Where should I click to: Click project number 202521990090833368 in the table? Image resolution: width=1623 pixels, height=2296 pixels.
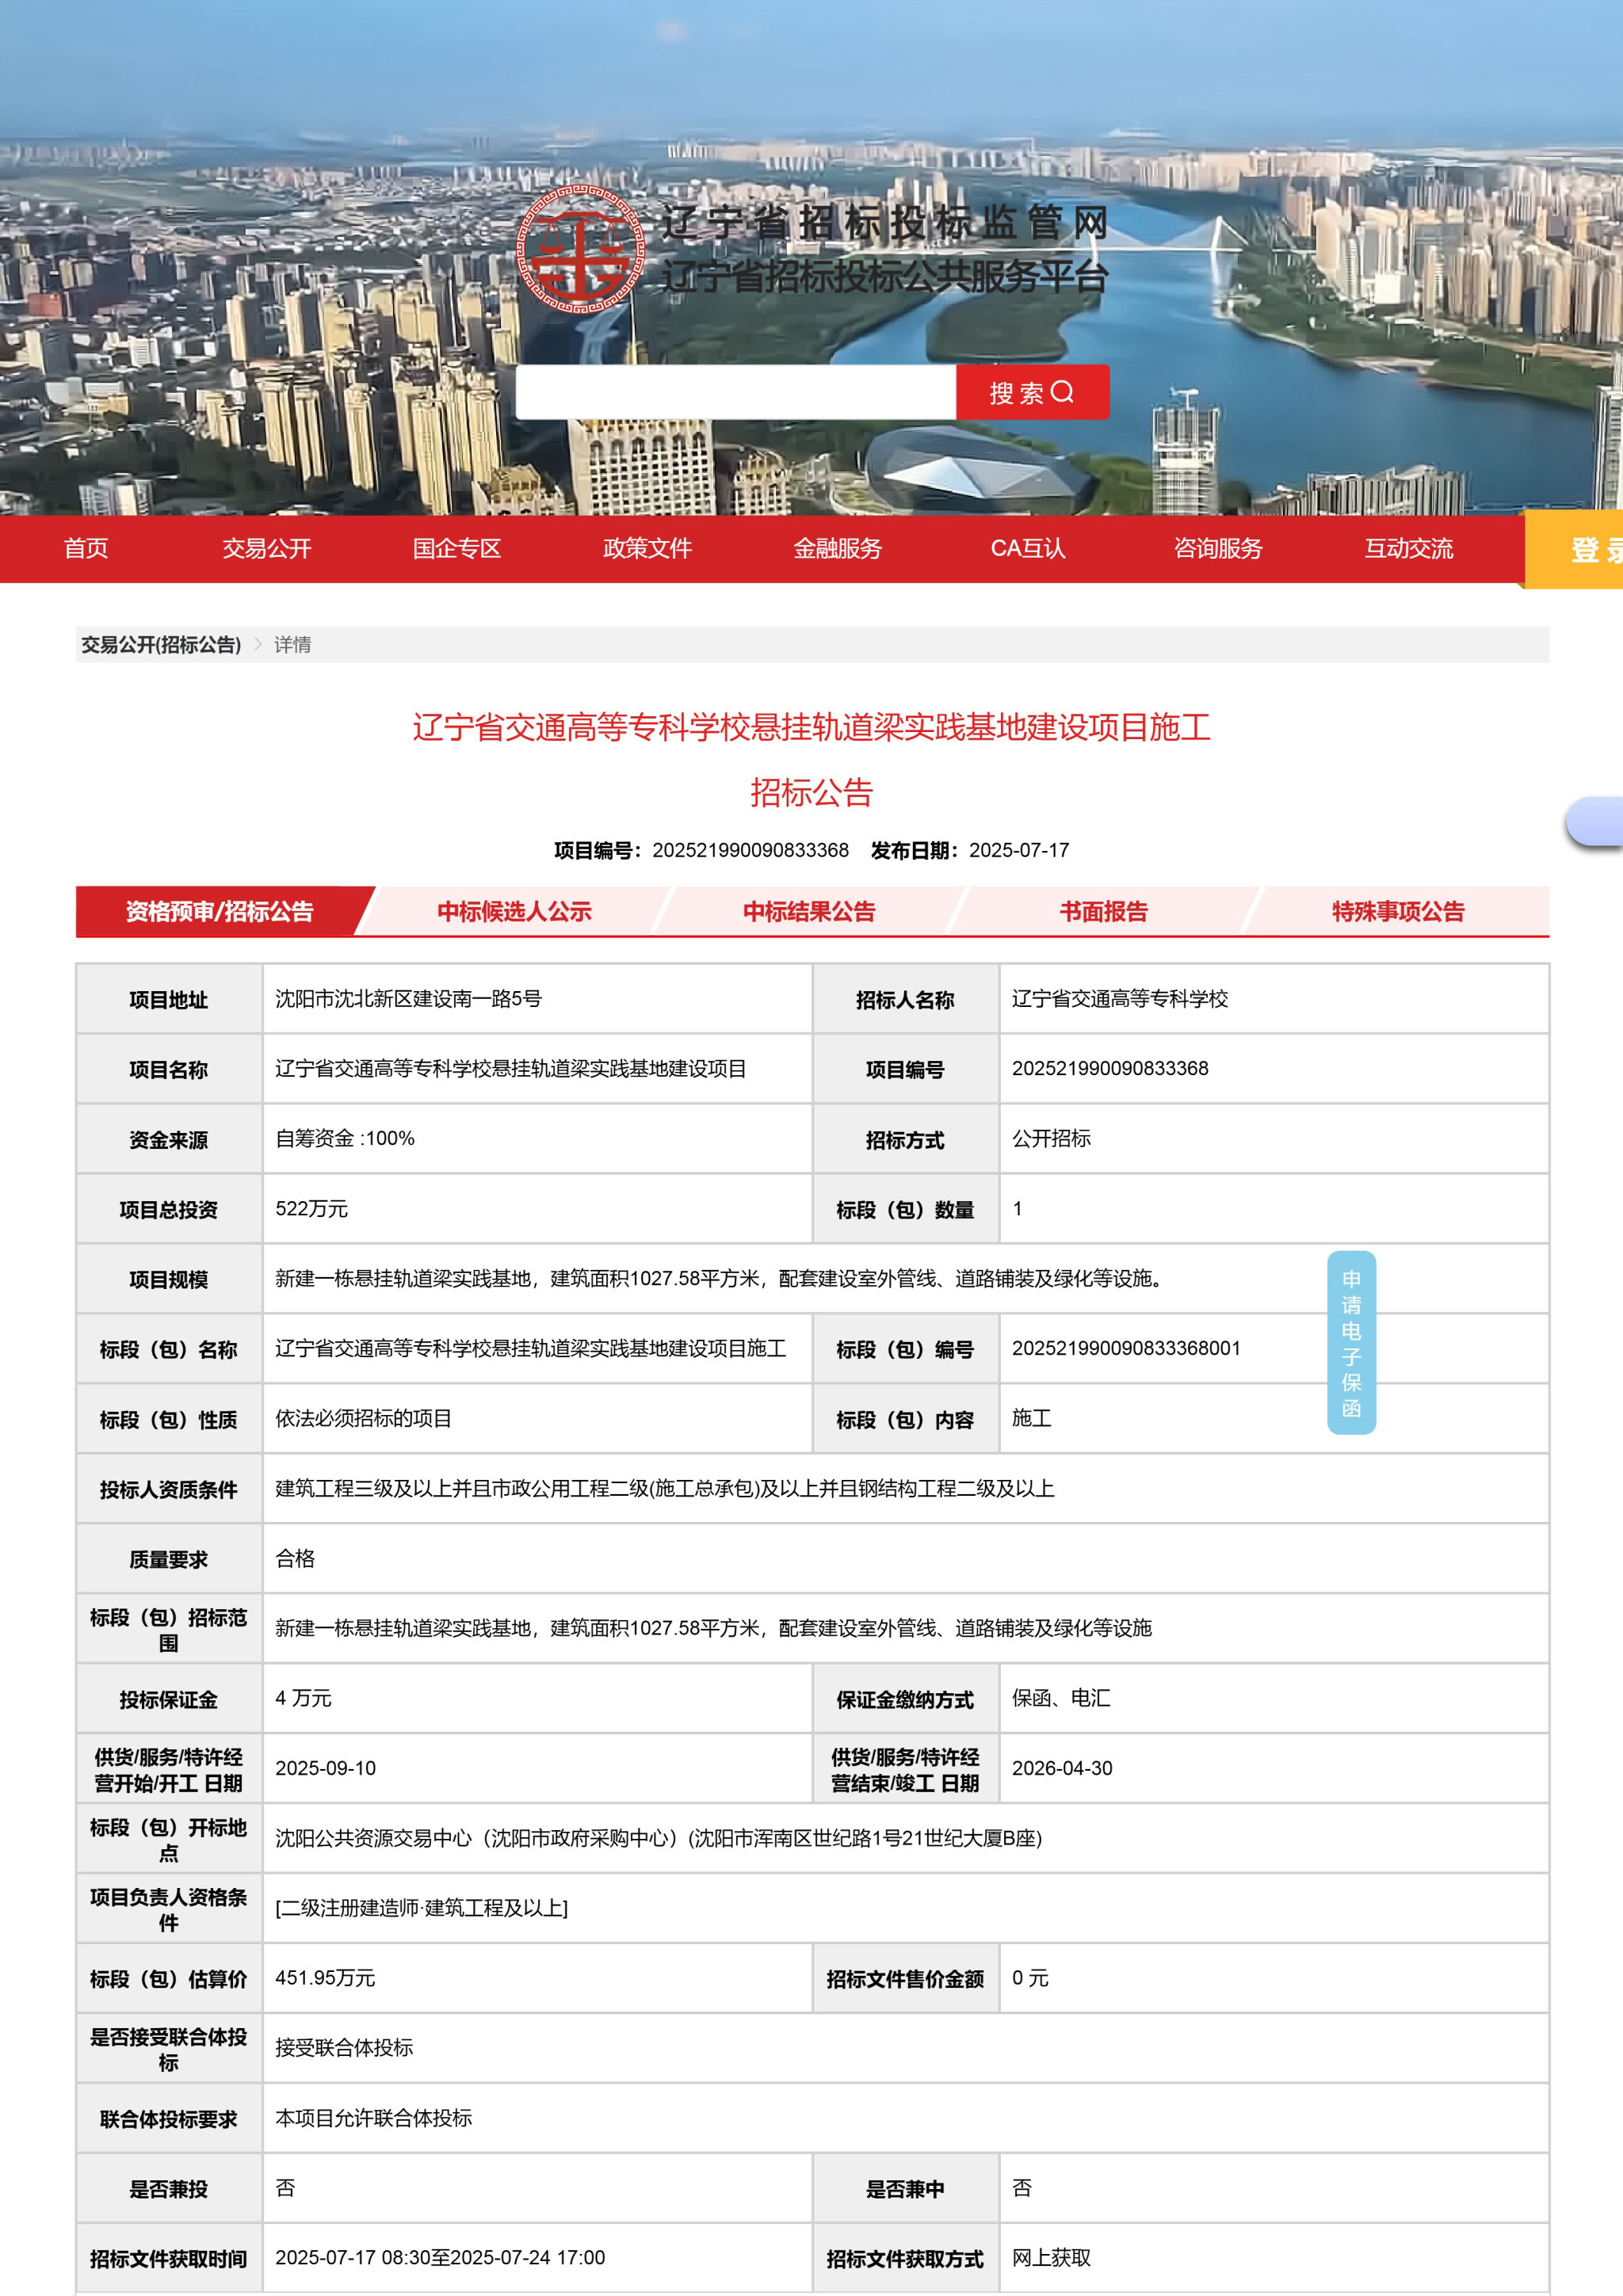point(1110,1068)
